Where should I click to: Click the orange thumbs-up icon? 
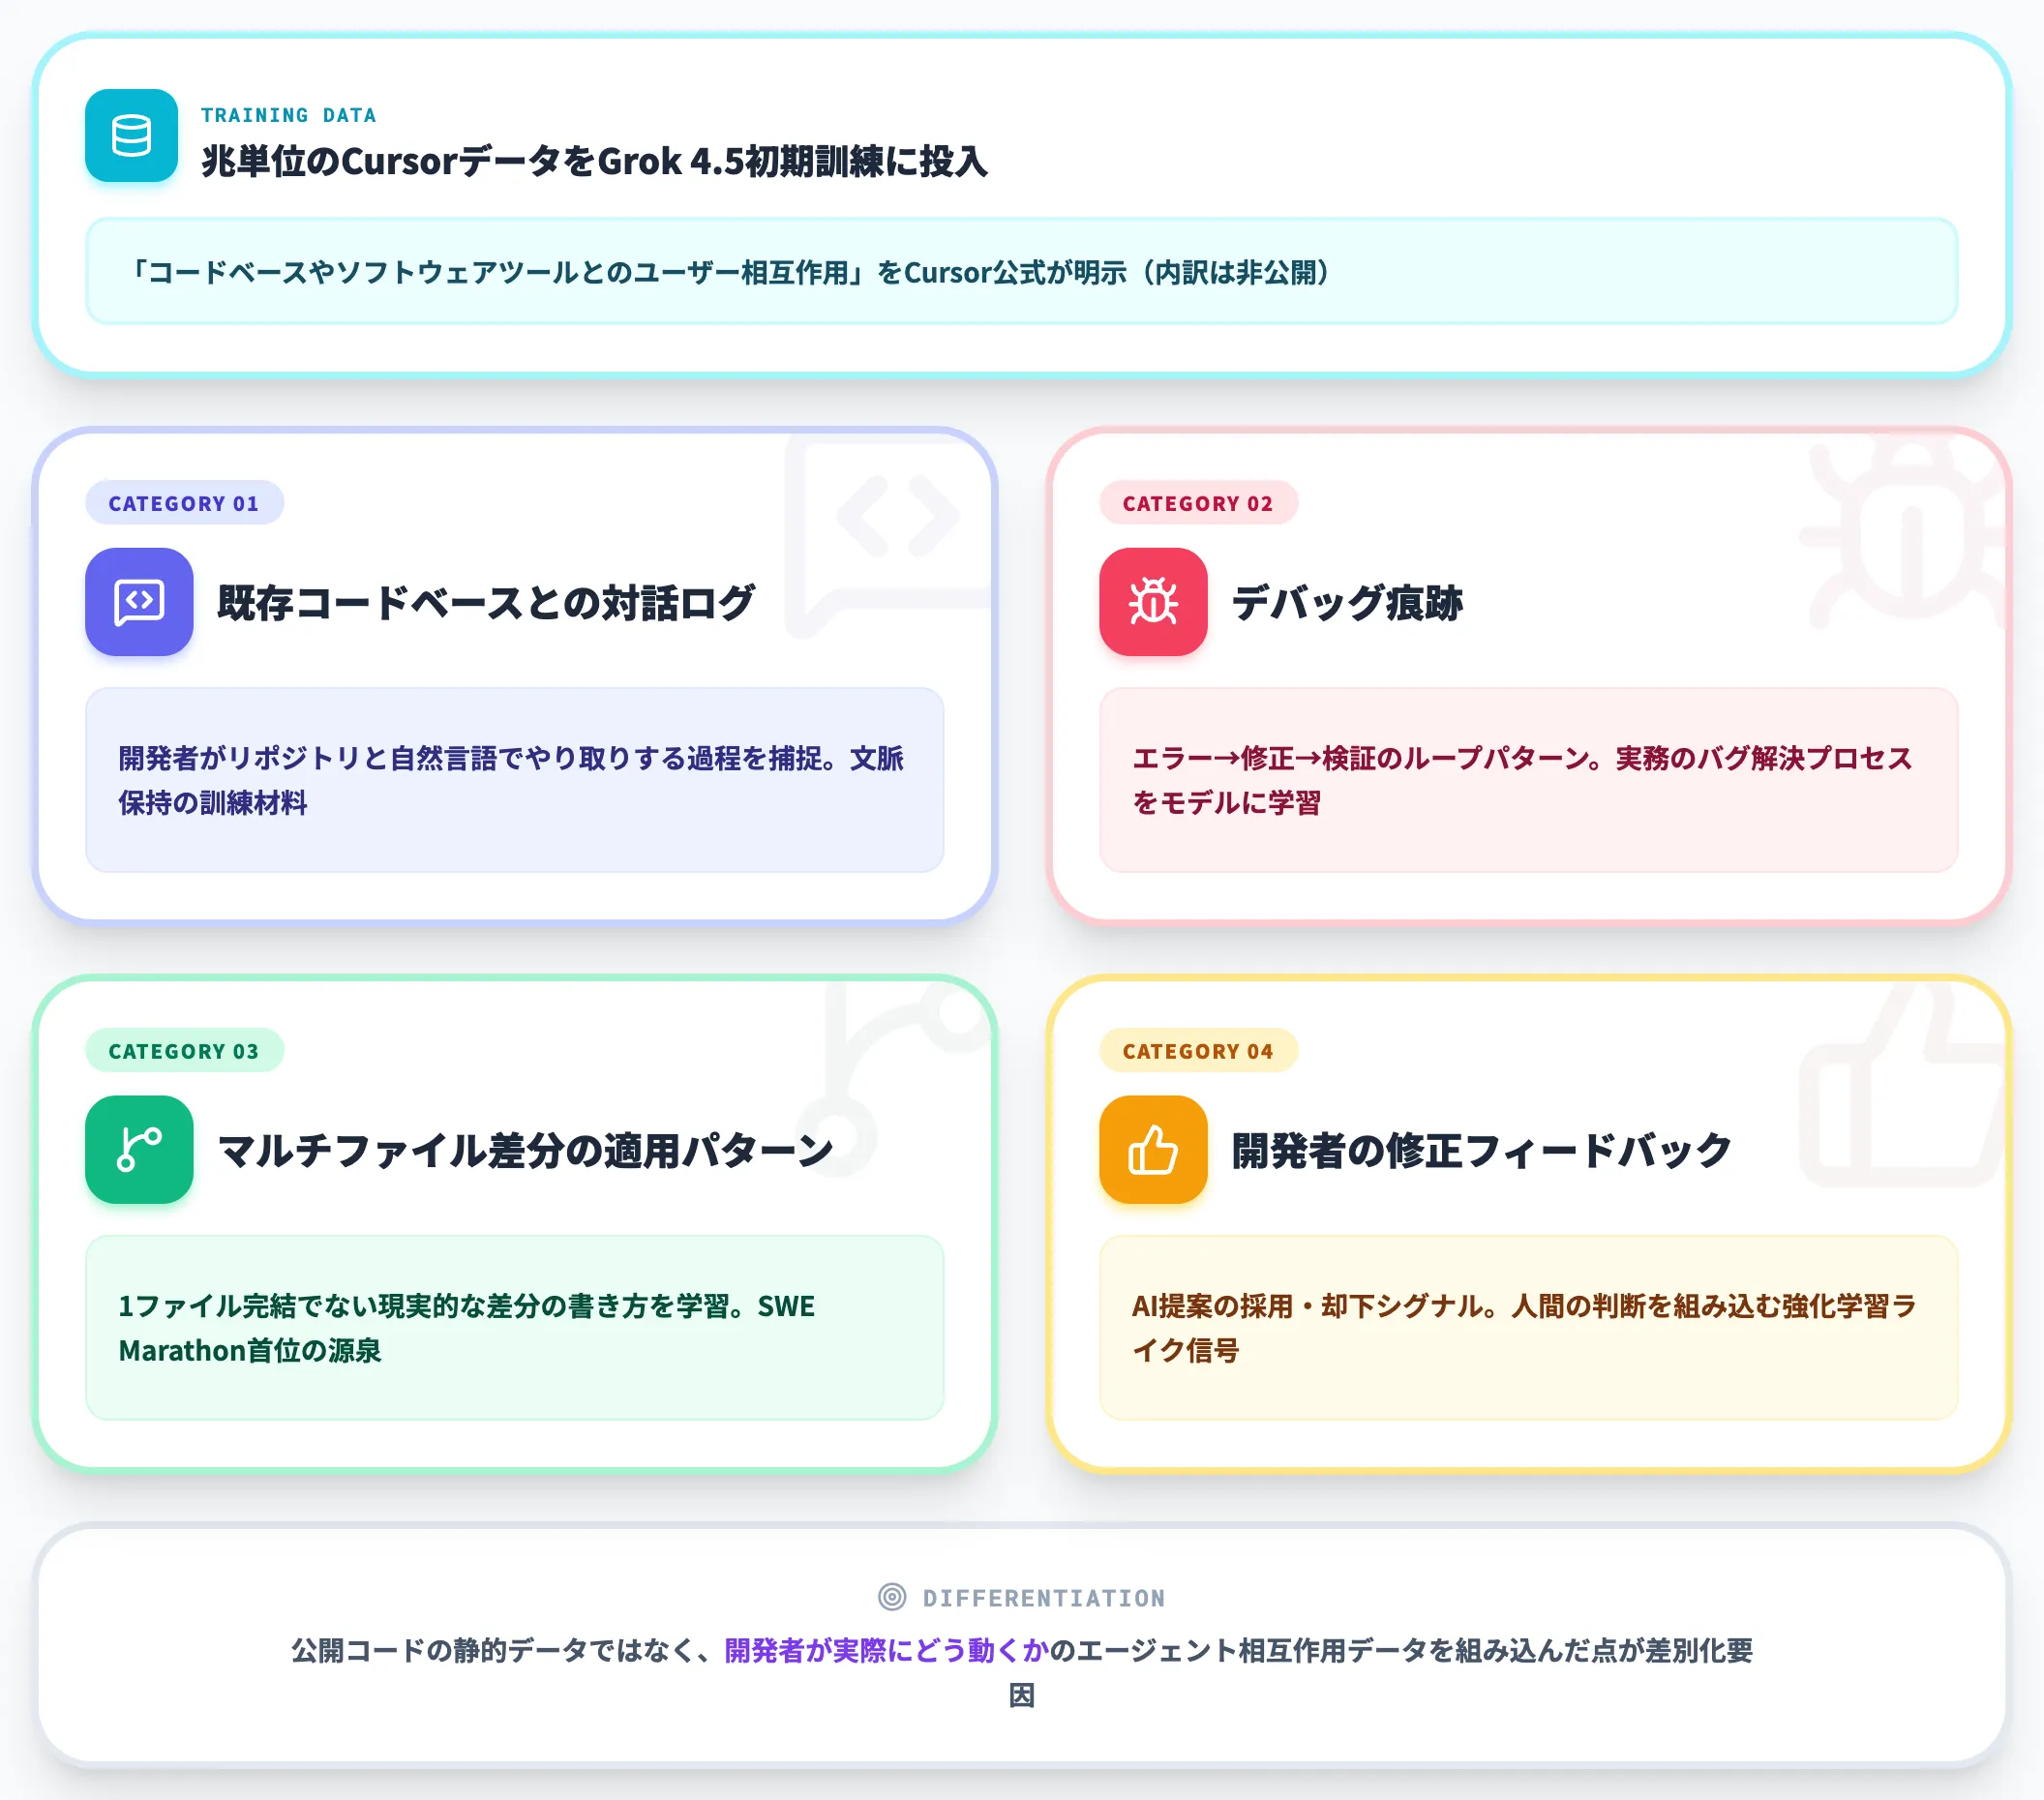(x=1153, y=1149)
